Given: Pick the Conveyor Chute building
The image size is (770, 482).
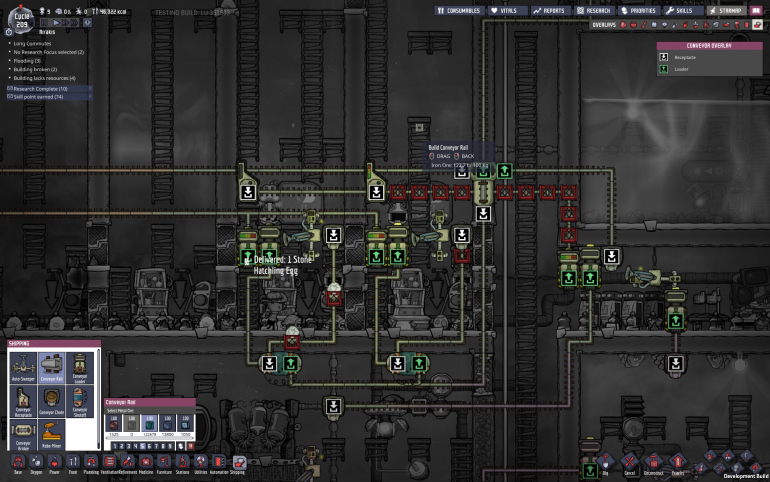Looking at the screenshot, I should click(x=52, y=401).
